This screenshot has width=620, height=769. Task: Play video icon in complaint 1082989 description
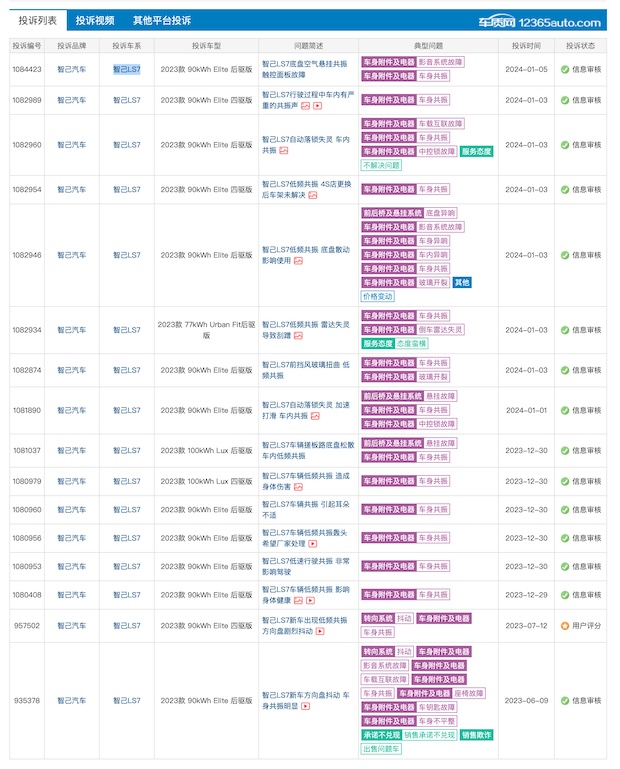(317, 106)
